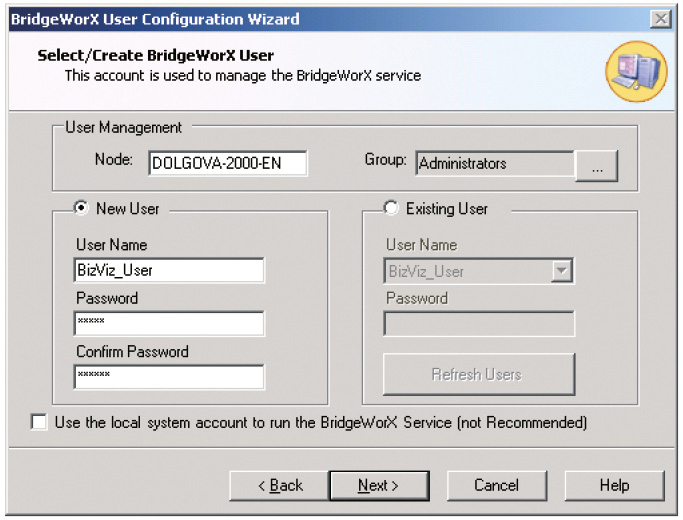The height and width of the screenshot is (520, 683).
Task: Go Back to the previous step
Action: pos(280,485)
